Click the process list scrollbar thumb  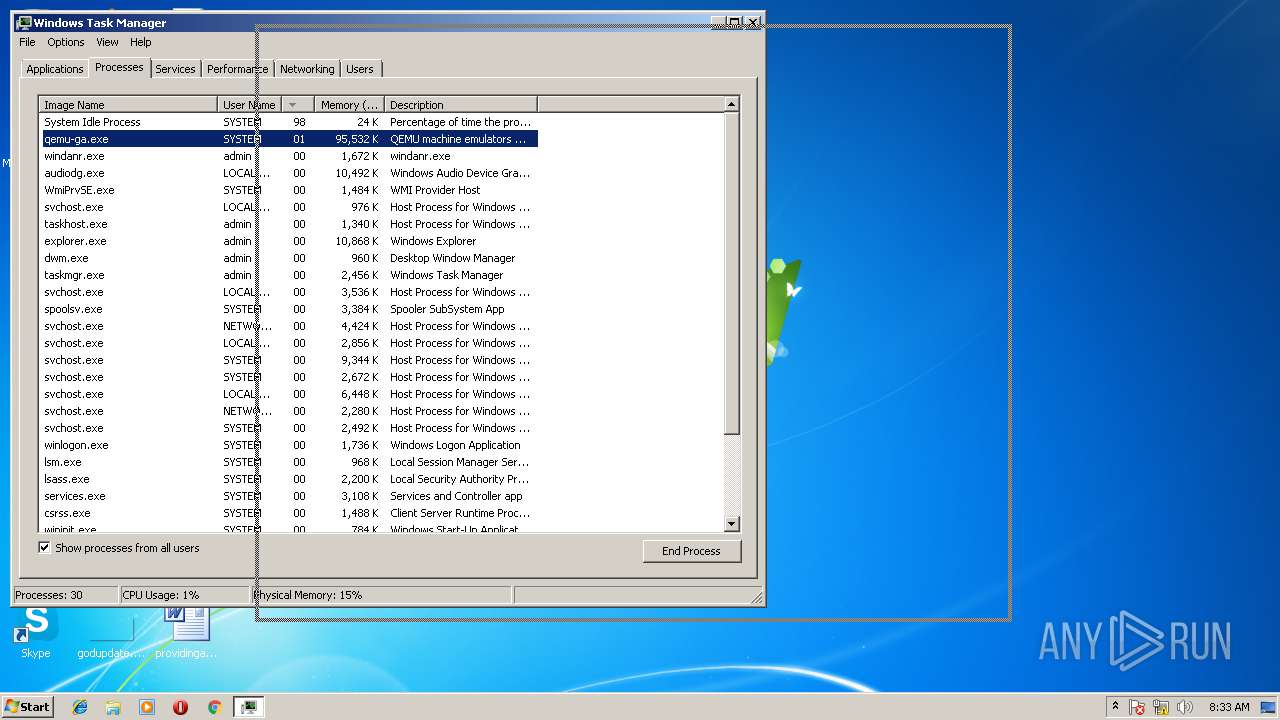click(x=732, y=274)
